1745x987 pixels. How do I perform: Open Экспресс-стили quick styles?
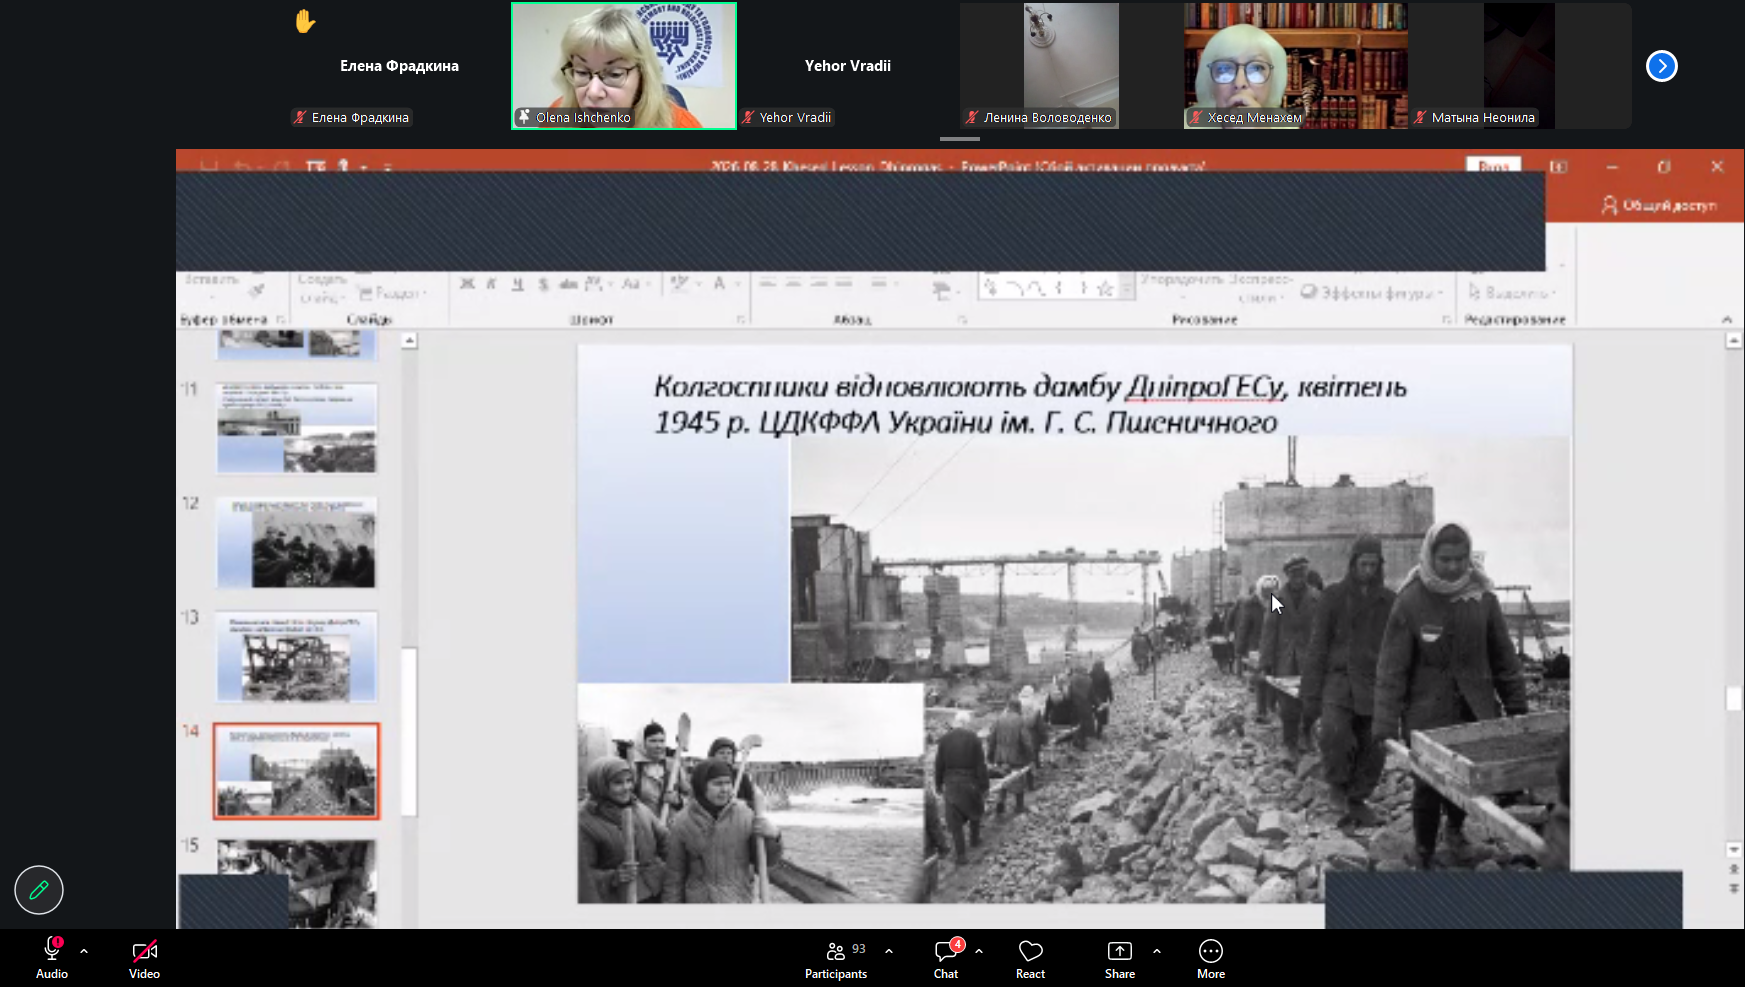pos(1261,288)
